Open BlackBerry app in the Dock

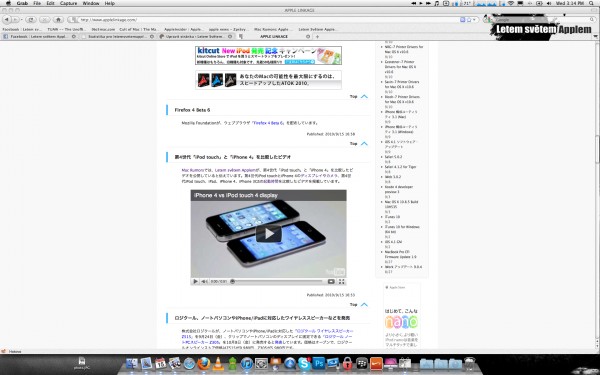[x=362, y=363]
